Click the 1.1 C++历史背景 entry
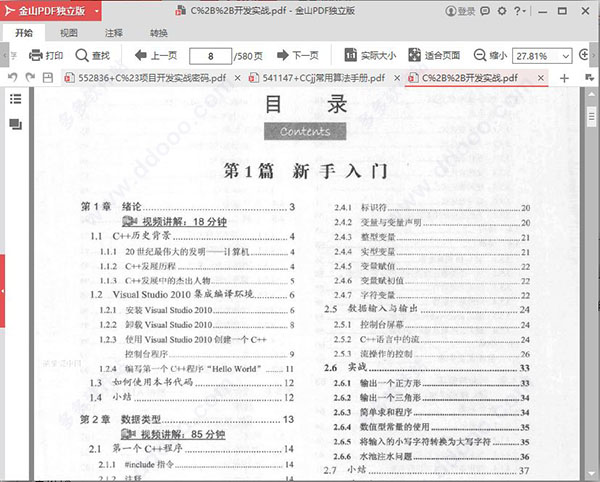Viewport: 600px width, 482px height. tap(192, 236)
